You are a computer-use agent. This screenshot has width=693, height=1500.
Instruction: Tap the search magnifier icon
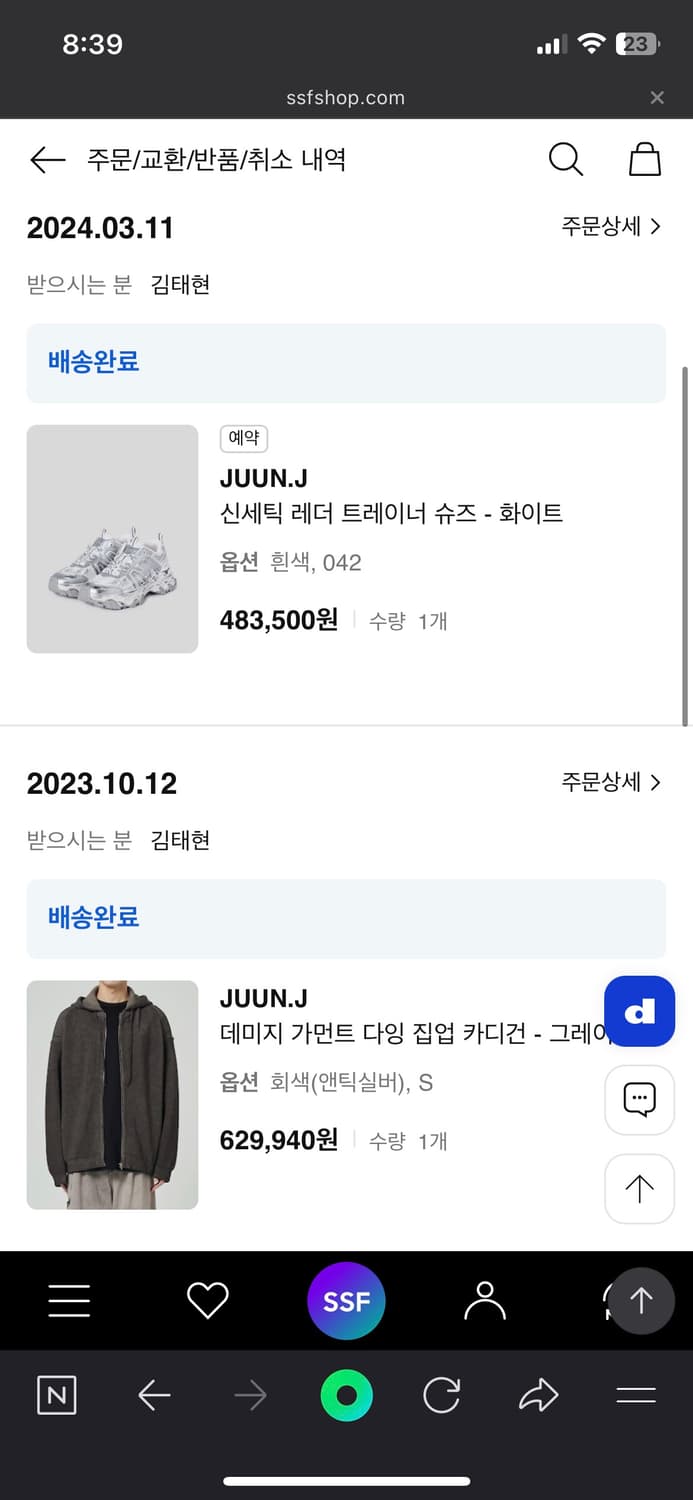[565, 160]
